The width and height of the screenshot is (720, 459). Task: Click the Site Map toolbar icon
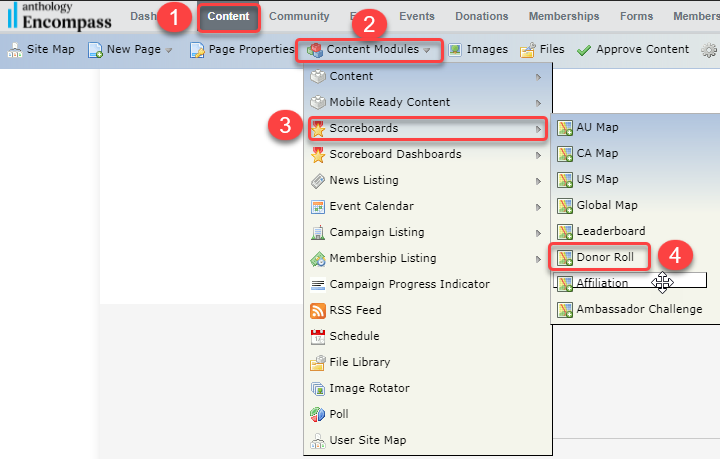[14, 49]
